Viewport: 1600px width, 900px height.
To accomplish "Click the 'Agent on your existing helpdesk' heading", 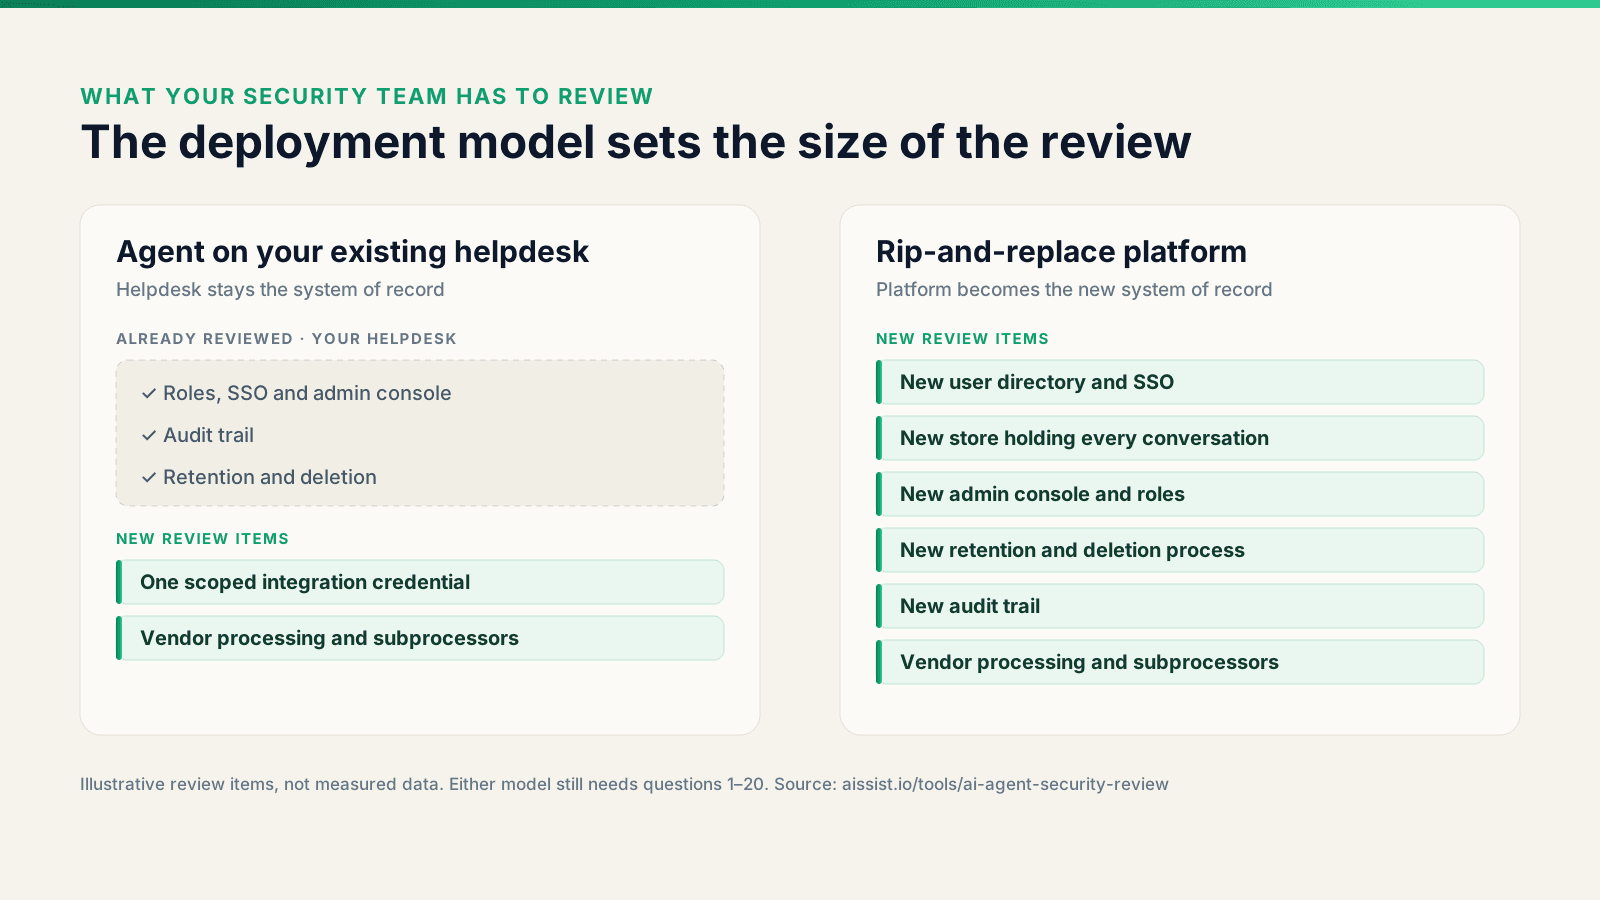I will coord(352,252).
